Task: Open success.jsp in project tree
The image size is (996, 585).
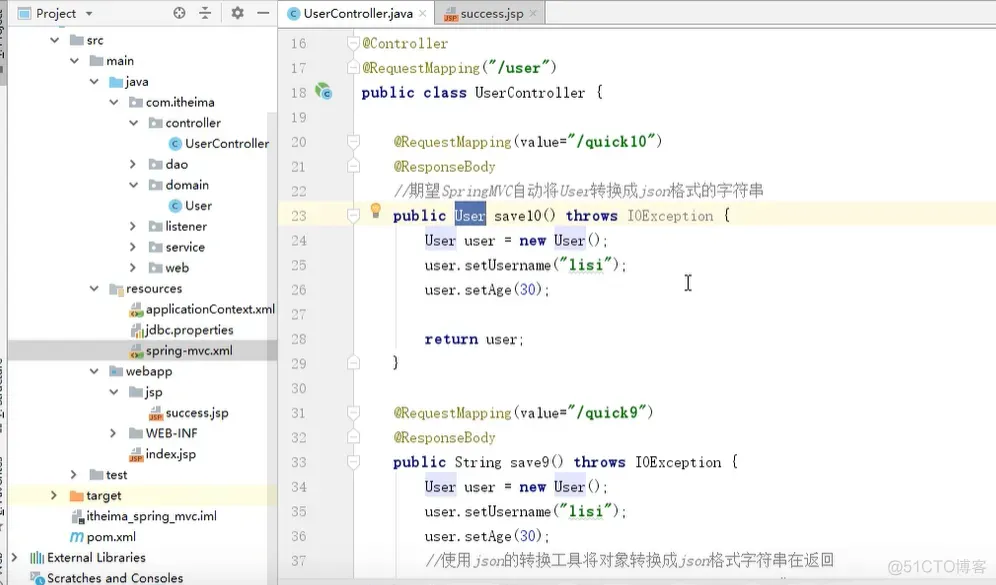Action: coord(189,413)
